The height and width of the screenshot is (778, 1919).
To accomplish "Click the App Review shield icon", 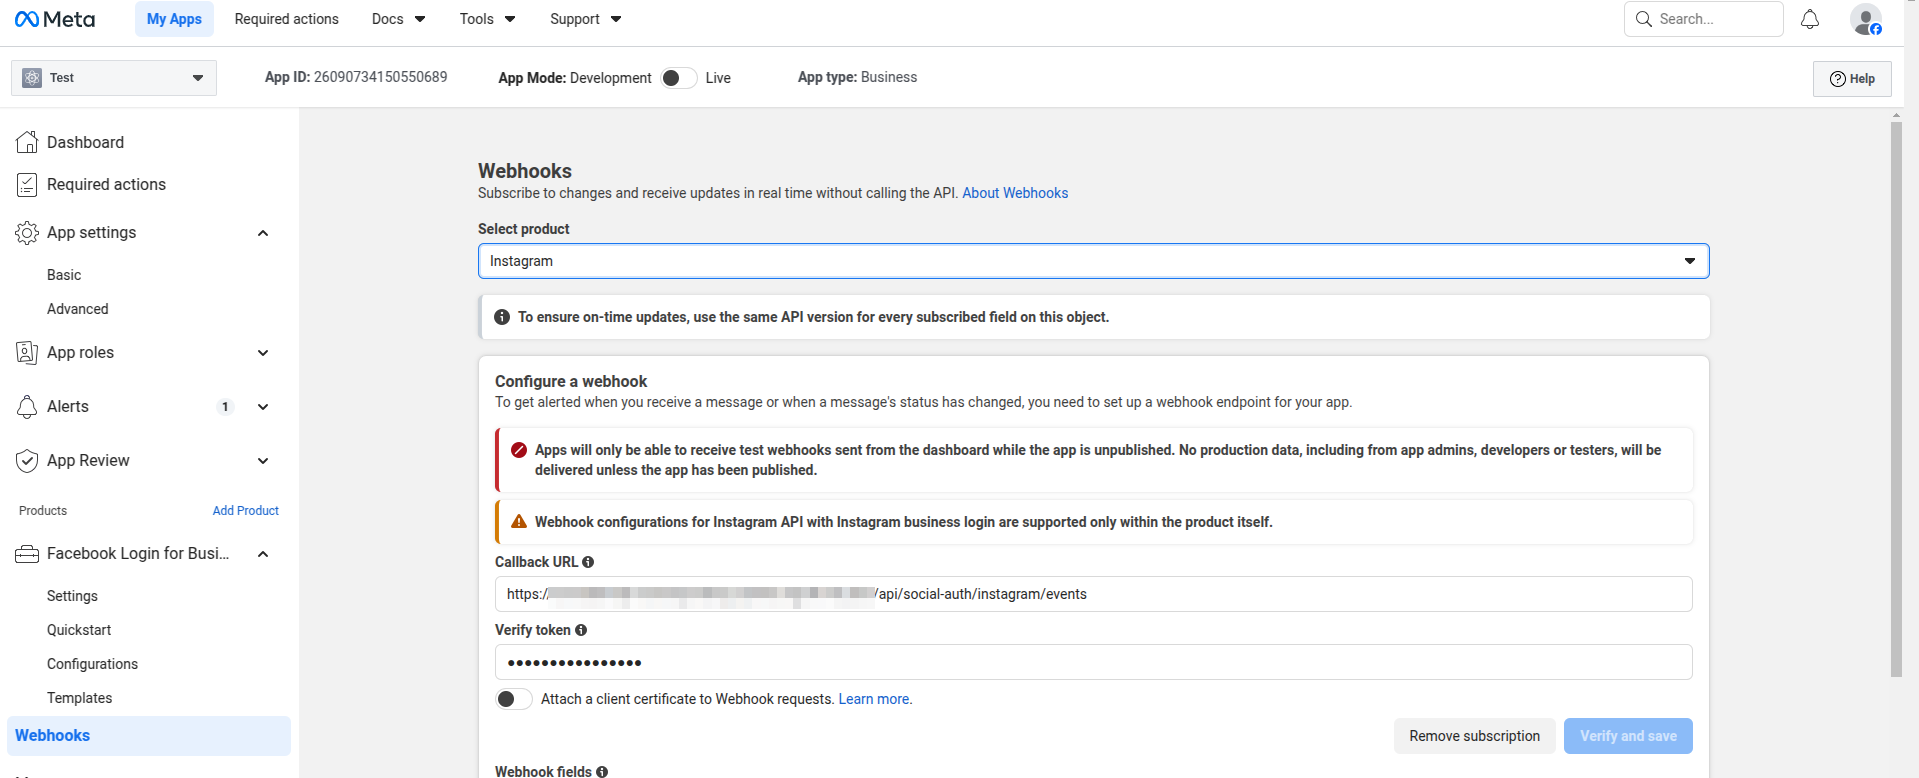I will [x=27, y=460].
